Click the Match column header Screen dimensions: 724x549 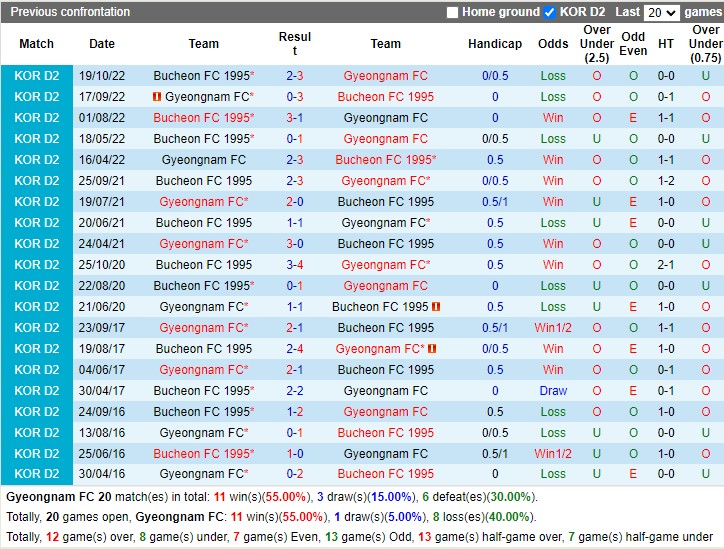tap(36, 44)
